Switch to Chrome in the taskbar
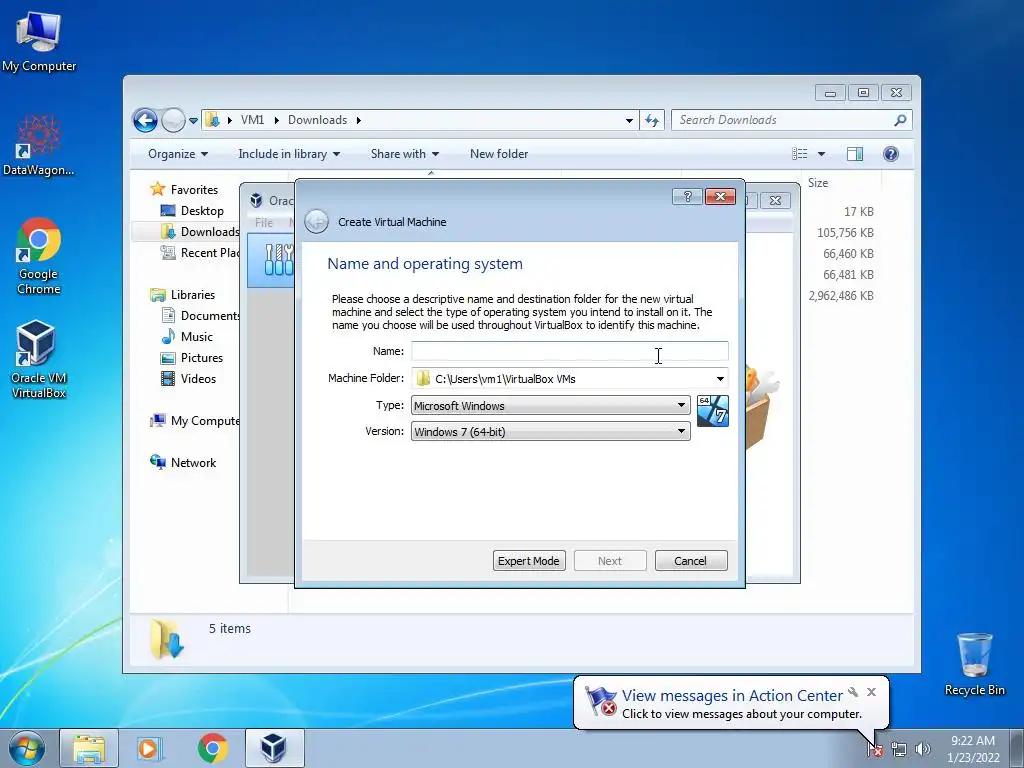The width and height of the screenshot is (1024, 768). 212,748
